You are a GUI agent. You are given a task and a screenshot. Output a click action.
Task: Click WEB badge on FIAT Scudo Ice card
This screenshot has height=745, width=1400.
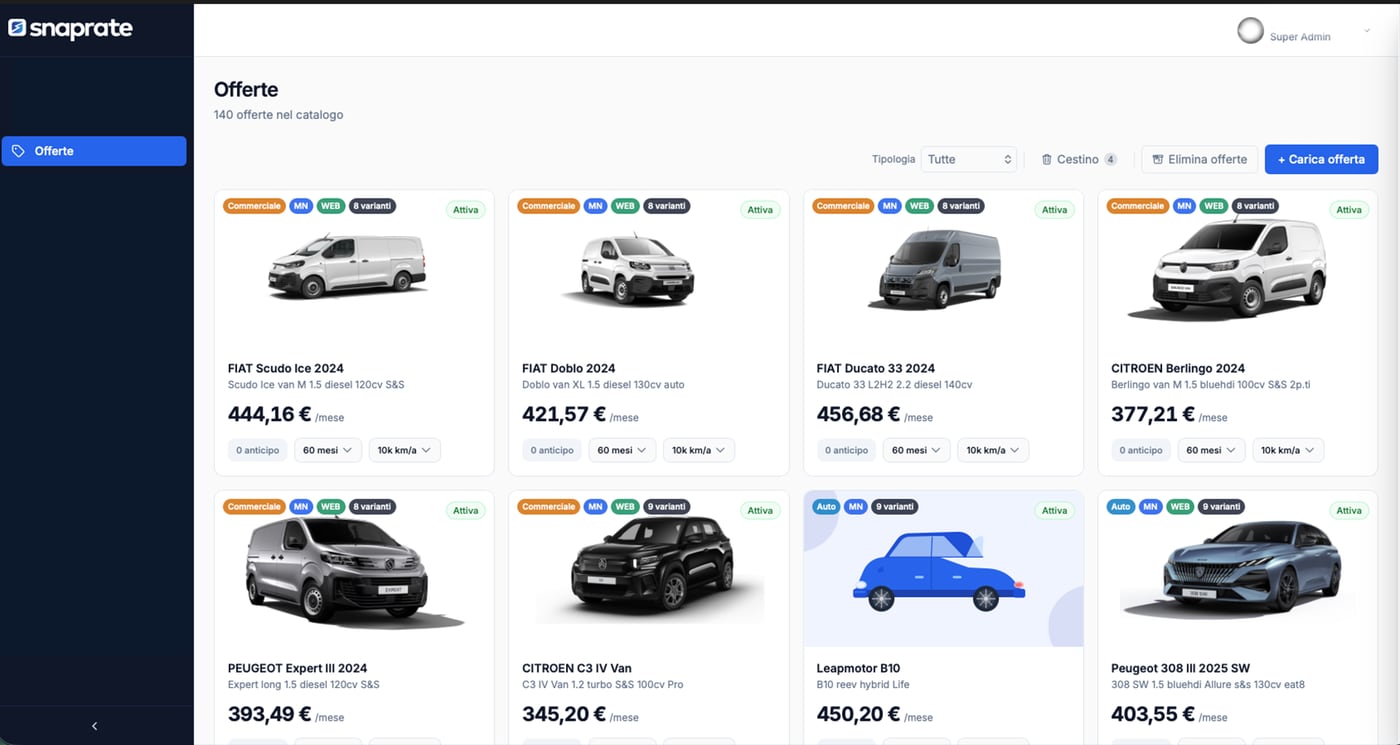(330, 206)
